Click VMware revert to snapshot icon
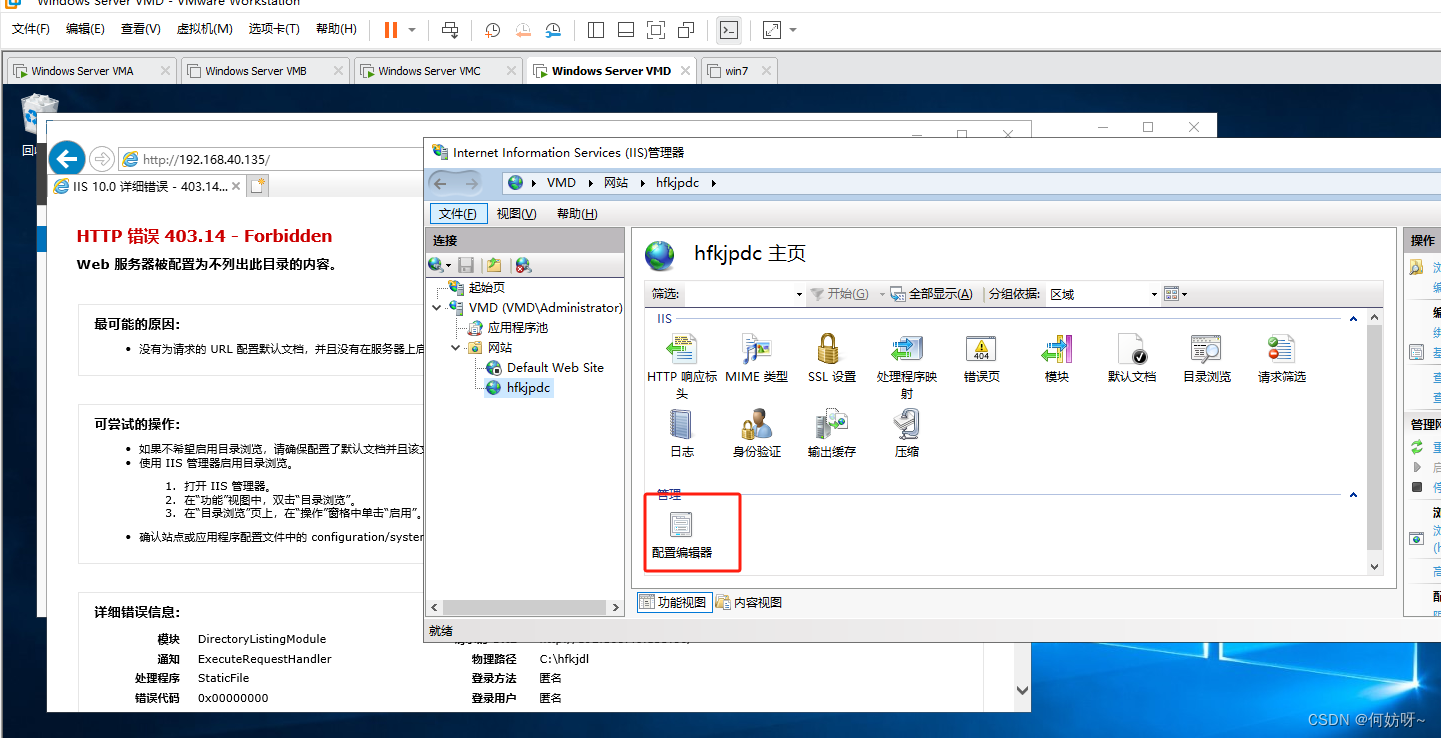Image resolution: width=1441 pixels, height=738 pixels. point(523,30)
